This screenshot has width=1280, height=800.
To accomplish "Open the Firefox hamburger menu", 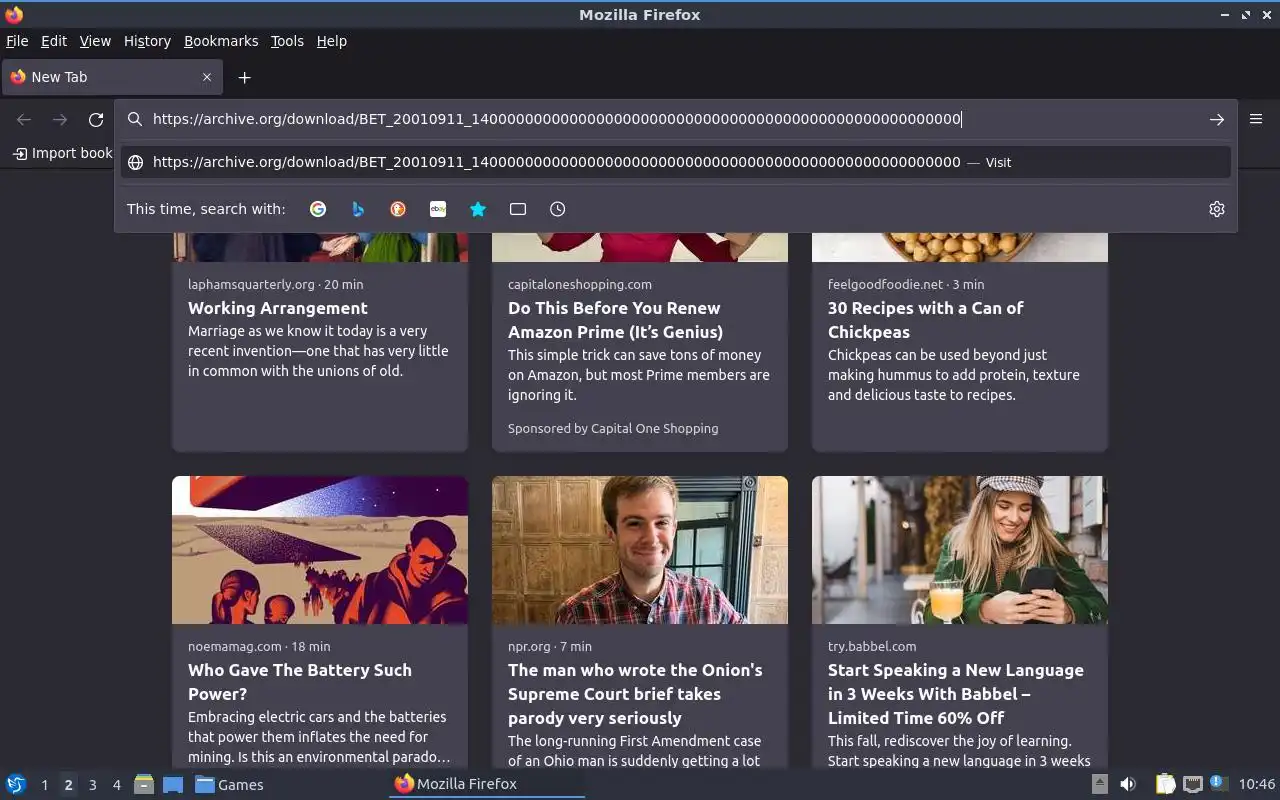I will coord(1256,119).
